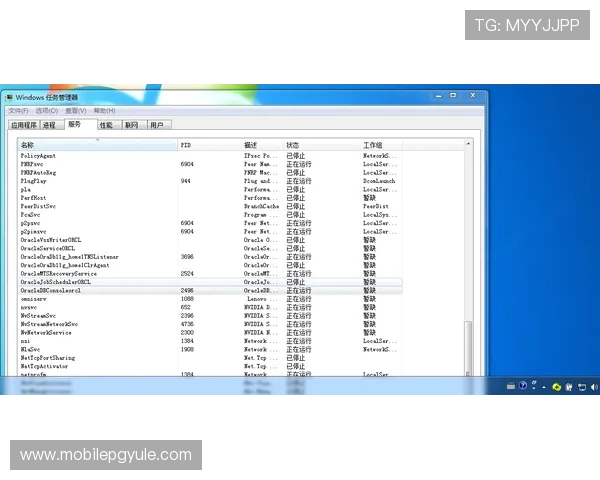Sort by the 描述 column header
This screenshot has width=600, height=480.
tap(262, 145)
